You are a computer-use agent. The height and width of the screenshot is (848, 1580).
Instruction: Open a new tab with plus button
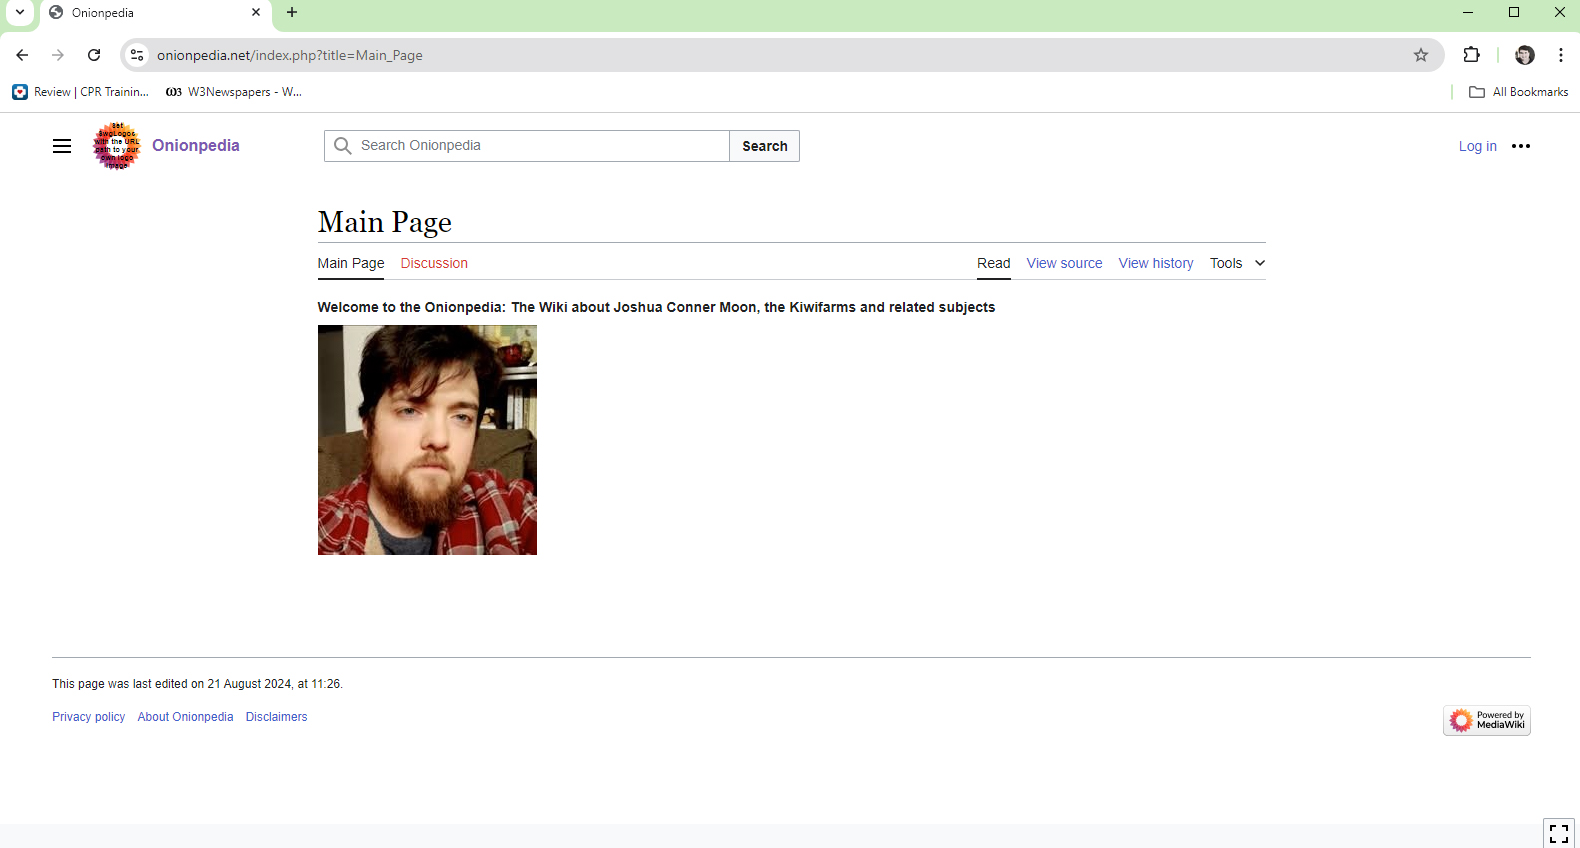(x=292, y=13)
